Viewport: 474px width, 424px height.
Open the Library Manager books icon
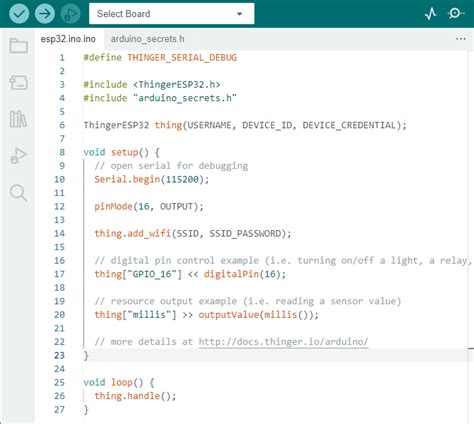(18, 119)
